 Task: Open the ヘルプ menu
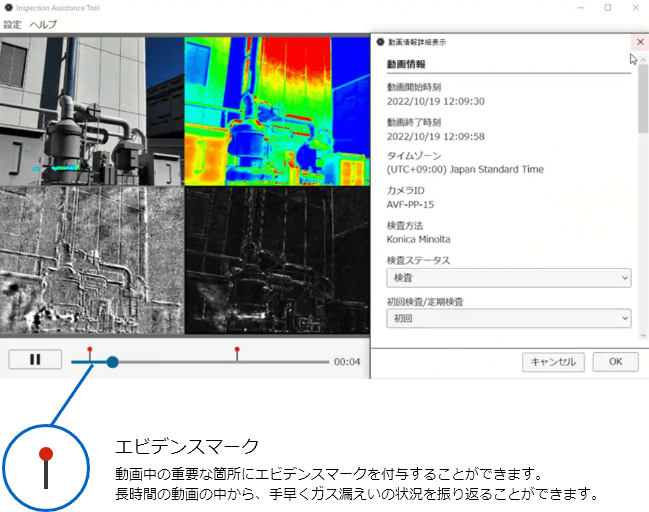tap(43, 24)
